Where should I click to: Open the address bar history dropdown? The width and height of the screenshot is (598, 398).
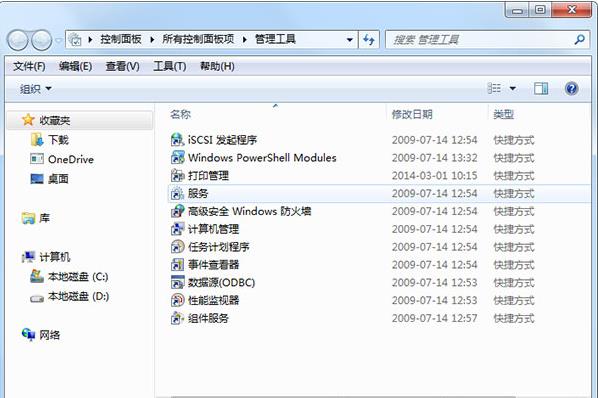click(349, 39)
